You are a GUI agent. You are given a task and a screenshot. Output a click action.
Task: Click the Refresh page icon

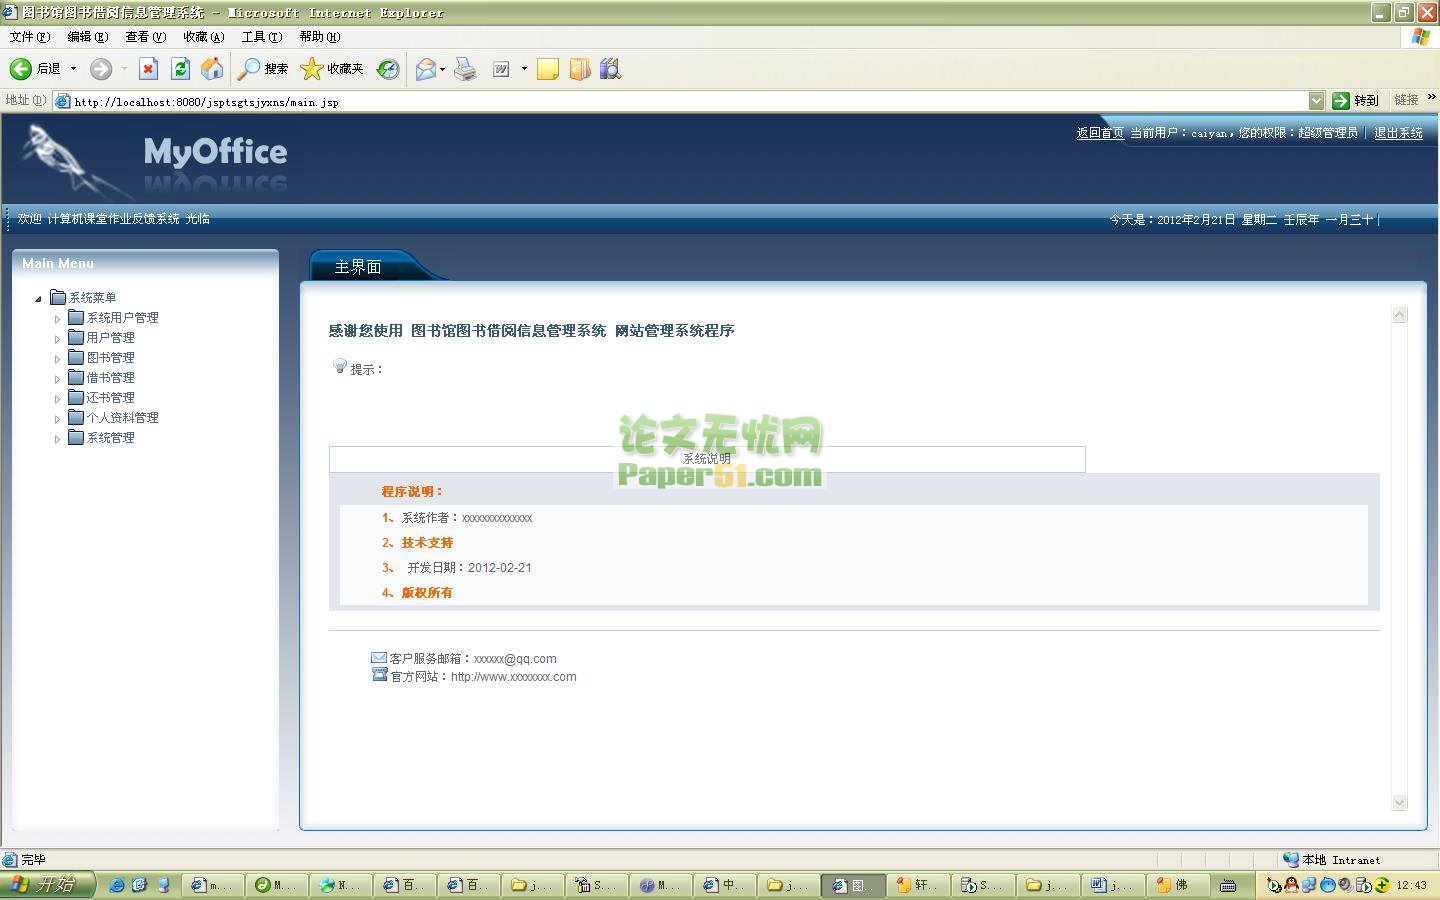(x=180, y=69)
